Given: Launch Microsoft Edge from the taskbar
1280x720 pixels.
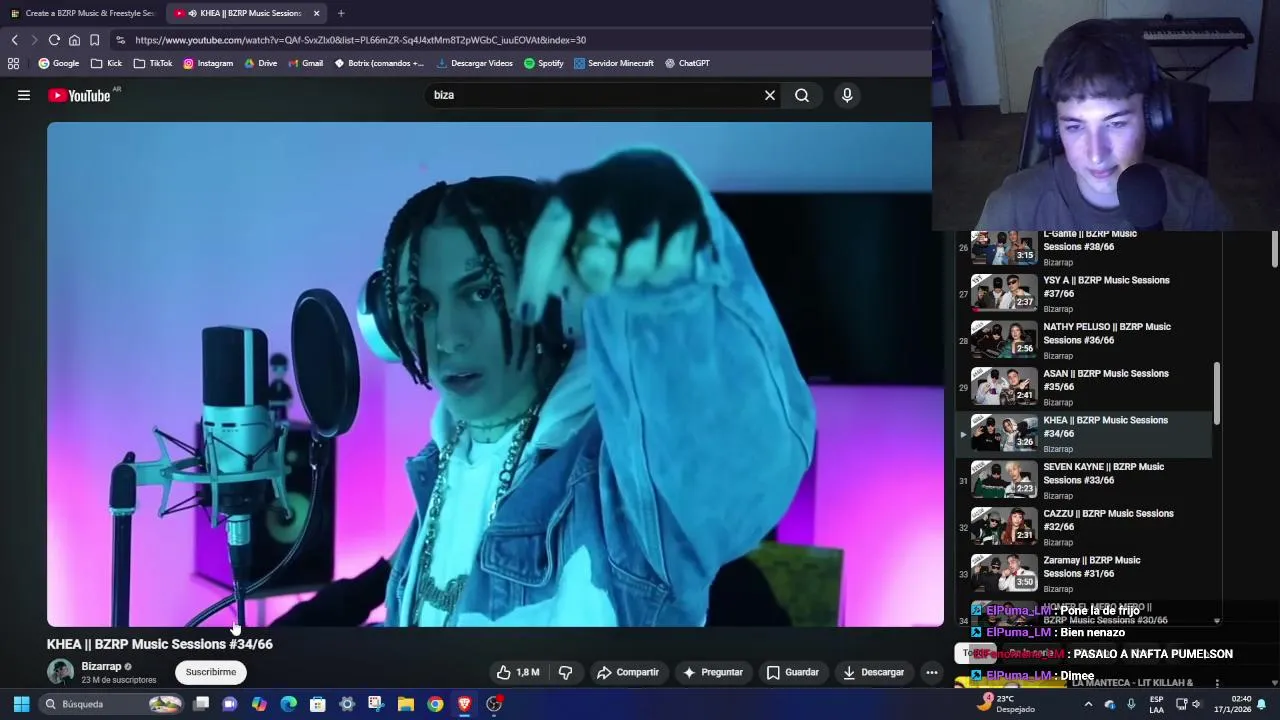Looking at the screenshot, I should click(x=289, y=704).
